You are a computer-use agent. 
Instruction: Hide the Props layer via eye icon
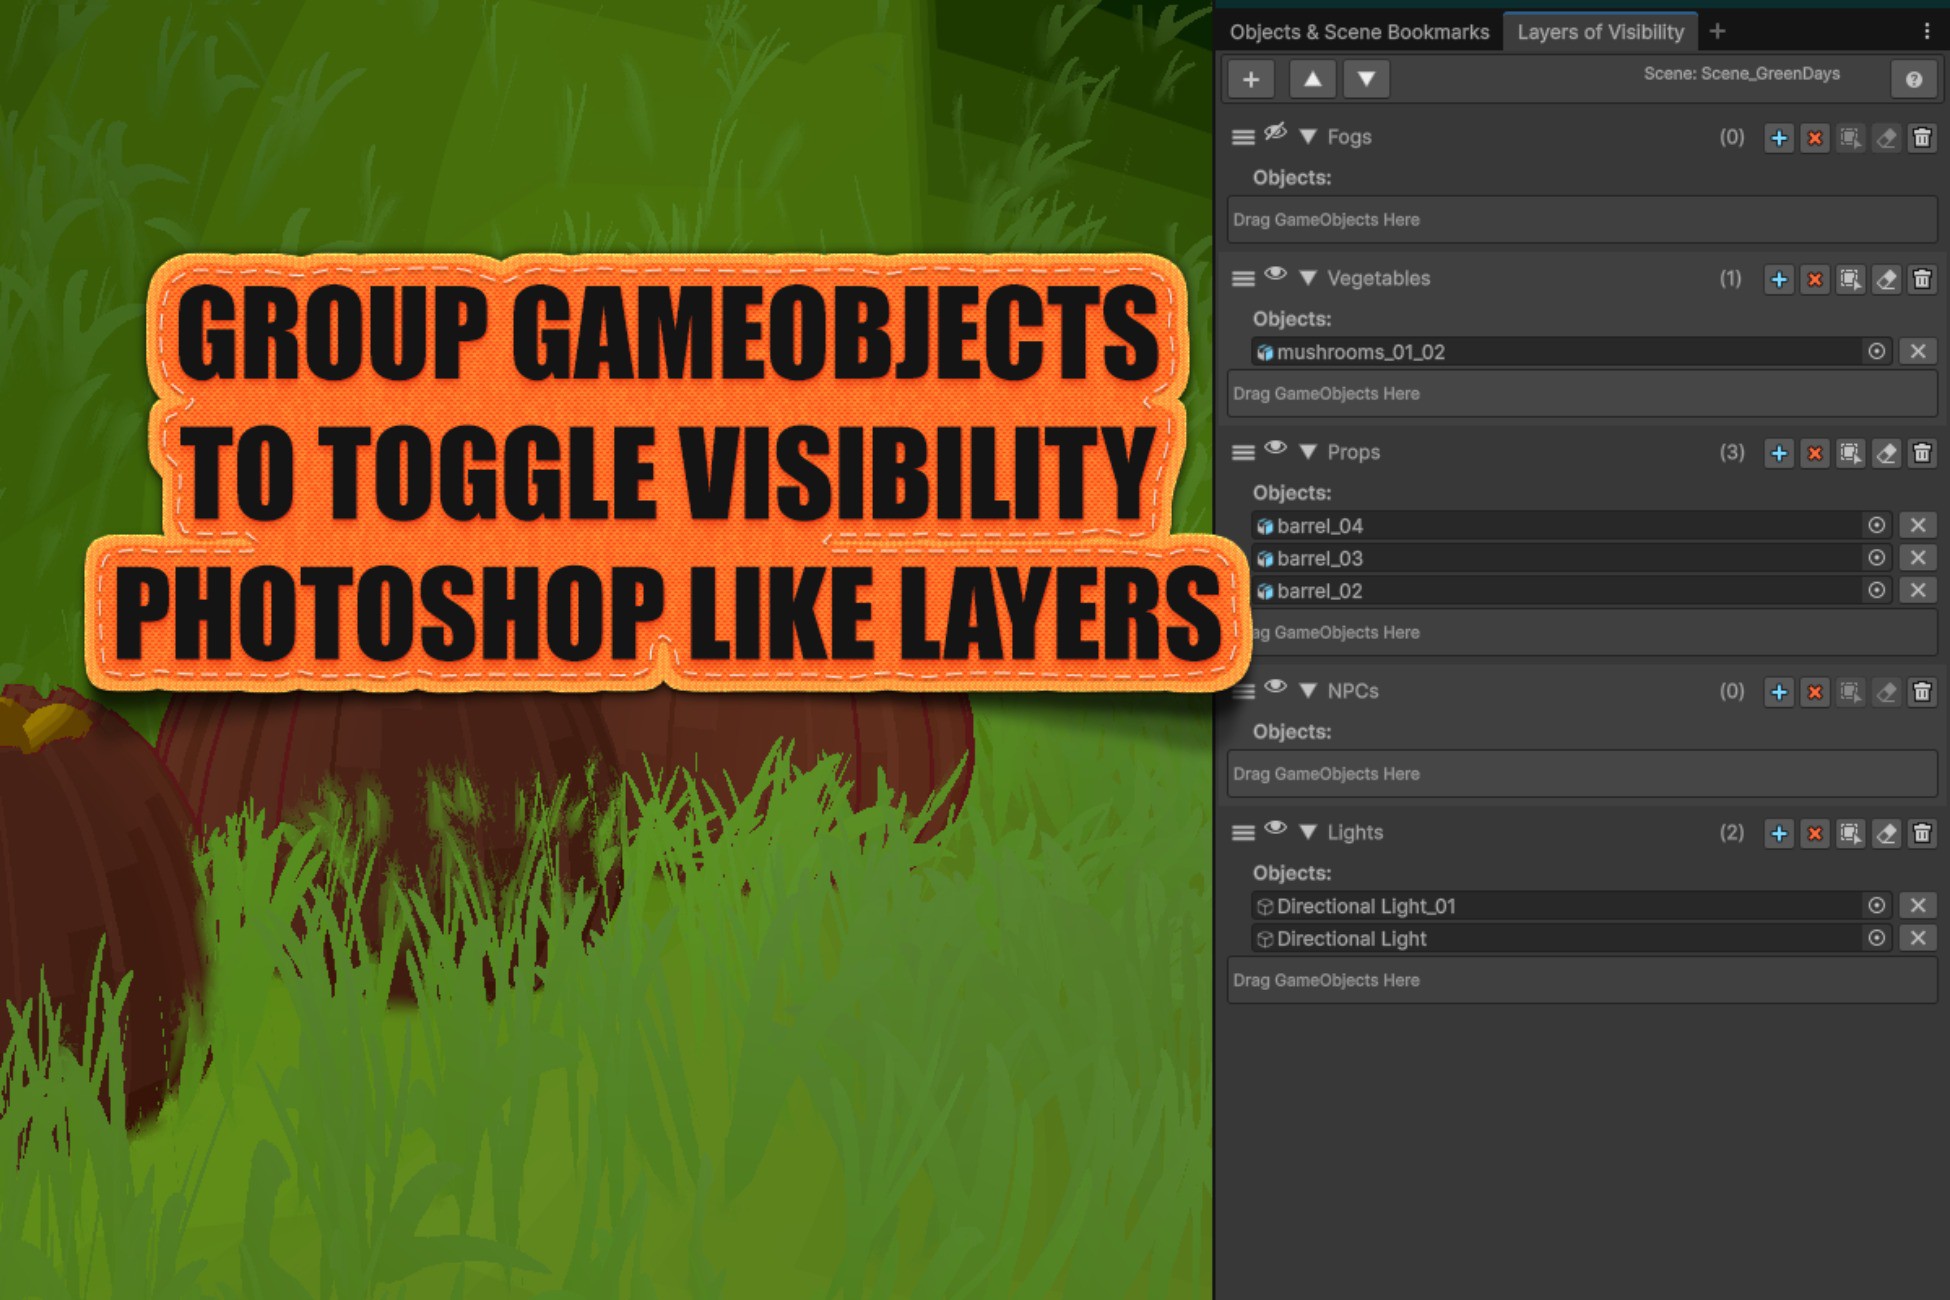pyautogui.click(x=1275, y=448)
